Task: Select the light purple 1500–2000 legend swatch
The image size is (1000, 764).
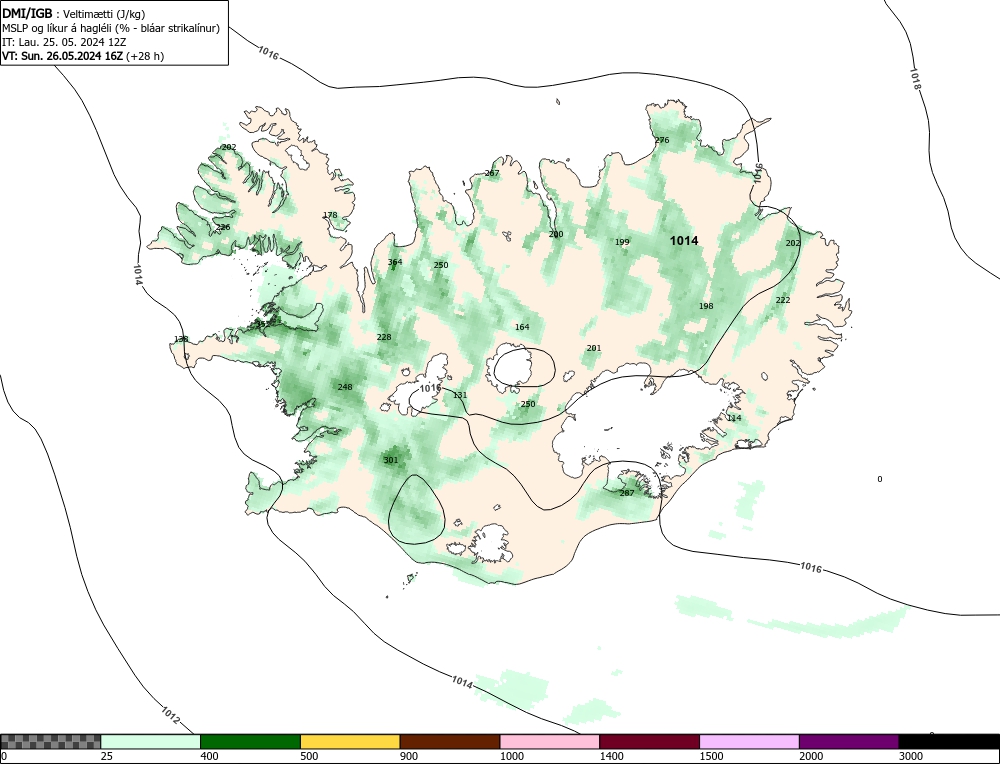Action: pyautogui.click(x=749, y=742)
